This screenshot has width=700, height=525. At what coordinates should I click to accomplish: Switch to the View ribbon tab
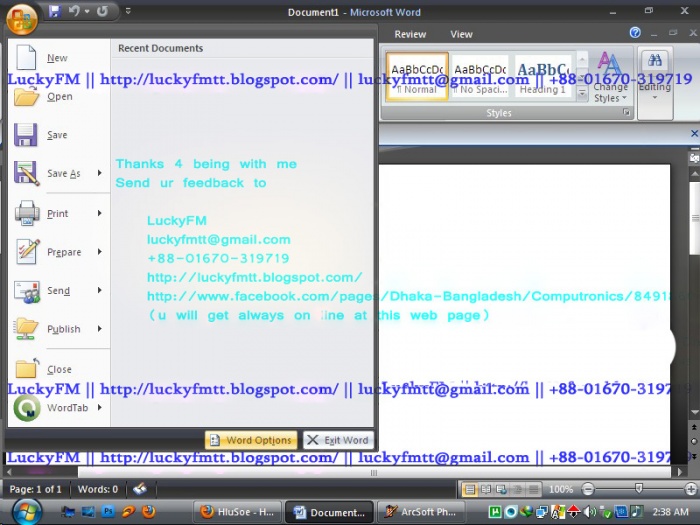461,34
